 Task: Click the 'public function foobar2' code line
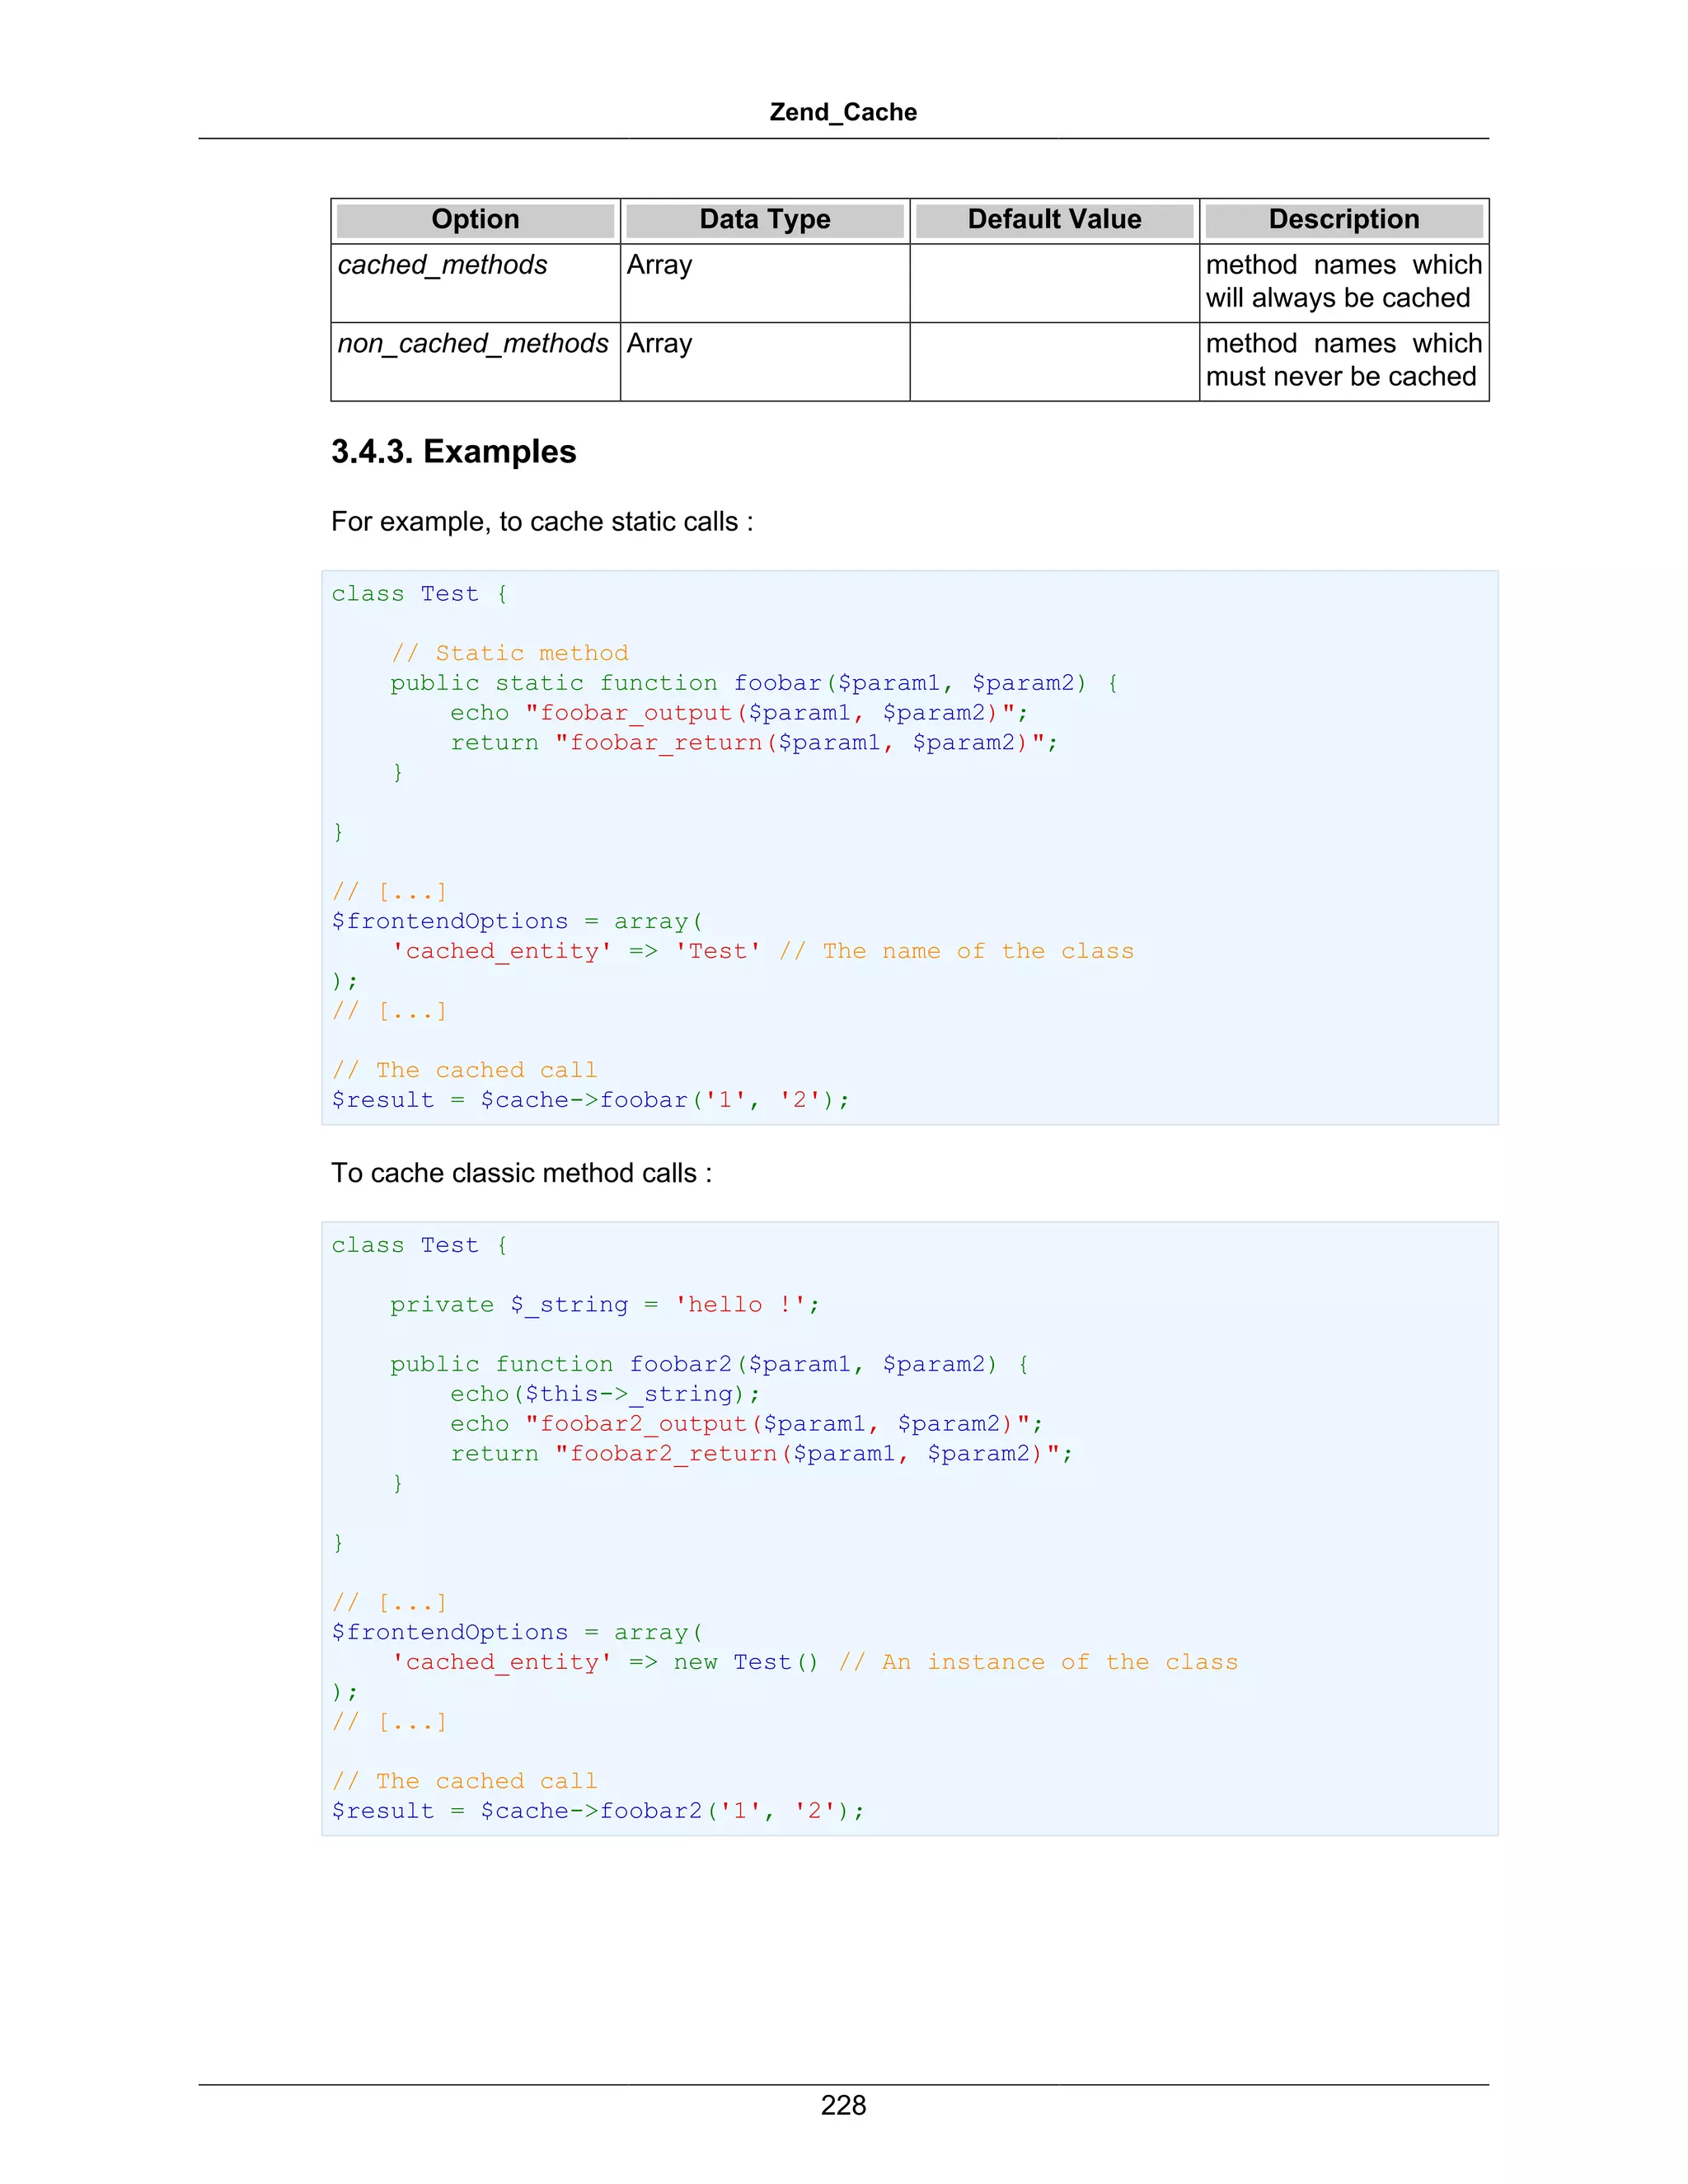[710, 1364]
